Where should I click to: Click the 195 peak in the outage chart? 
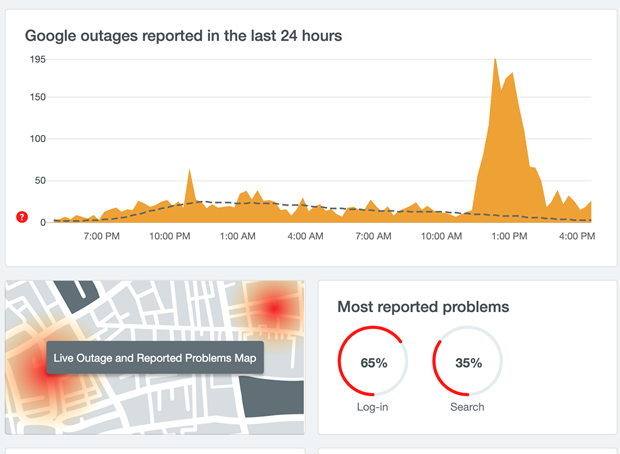point(495,60)
